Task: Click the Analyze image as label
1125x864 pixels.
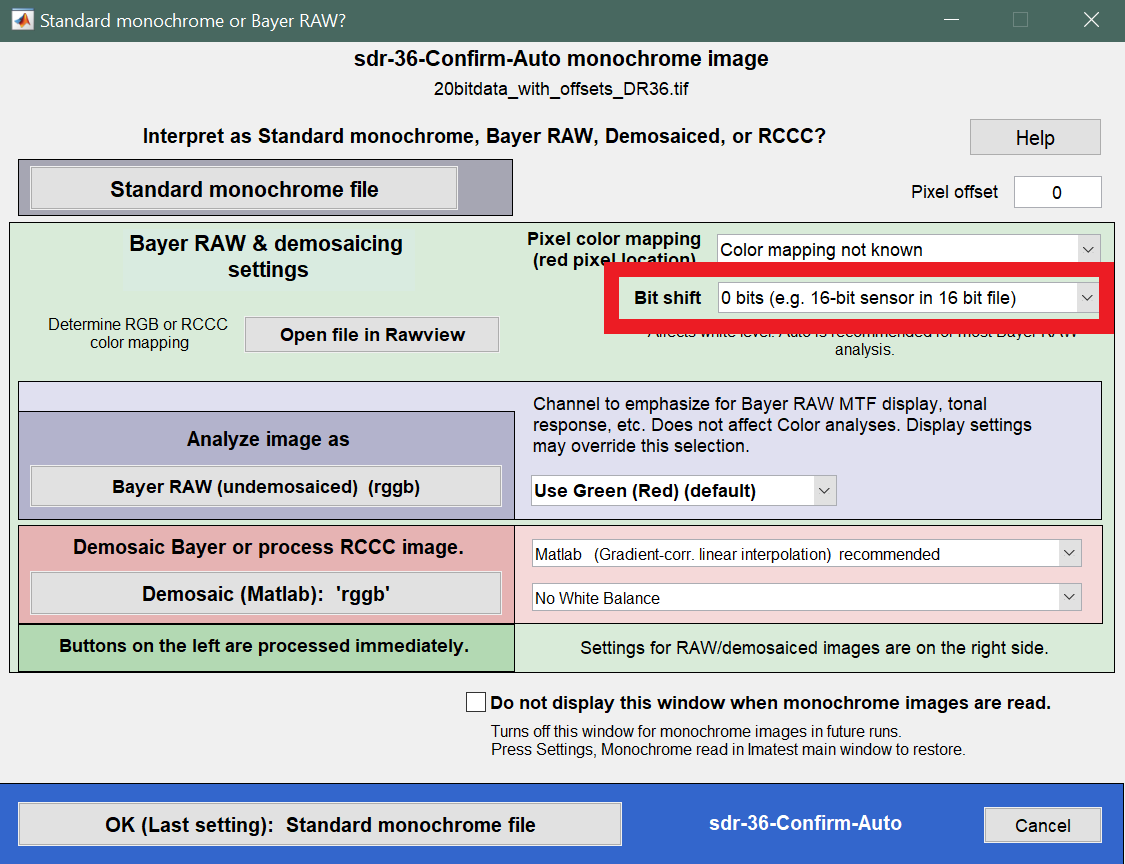Action: coord(268,439)
